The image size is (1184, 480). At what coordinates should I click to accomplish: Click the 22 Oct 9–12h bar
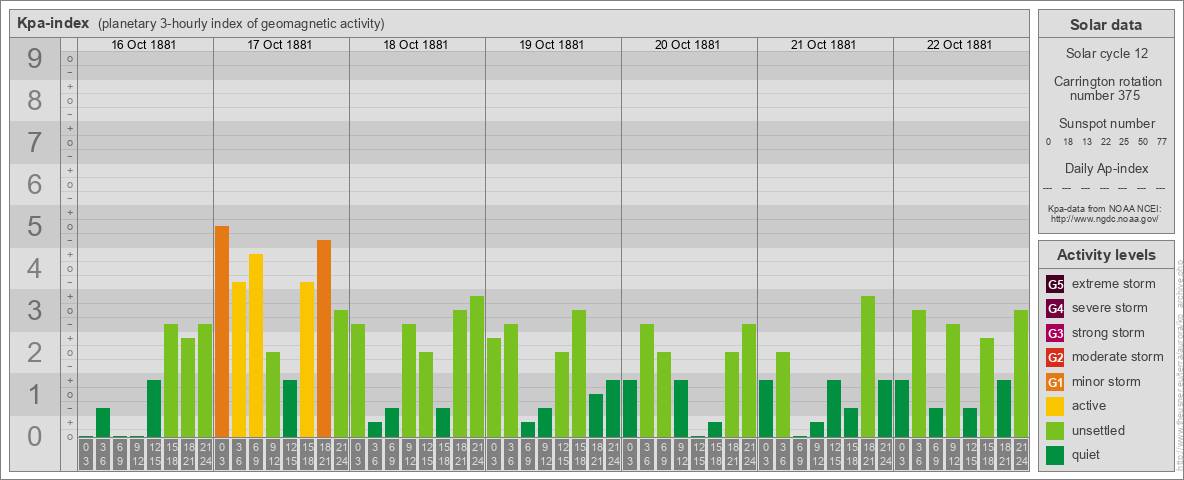click(952, 380)
